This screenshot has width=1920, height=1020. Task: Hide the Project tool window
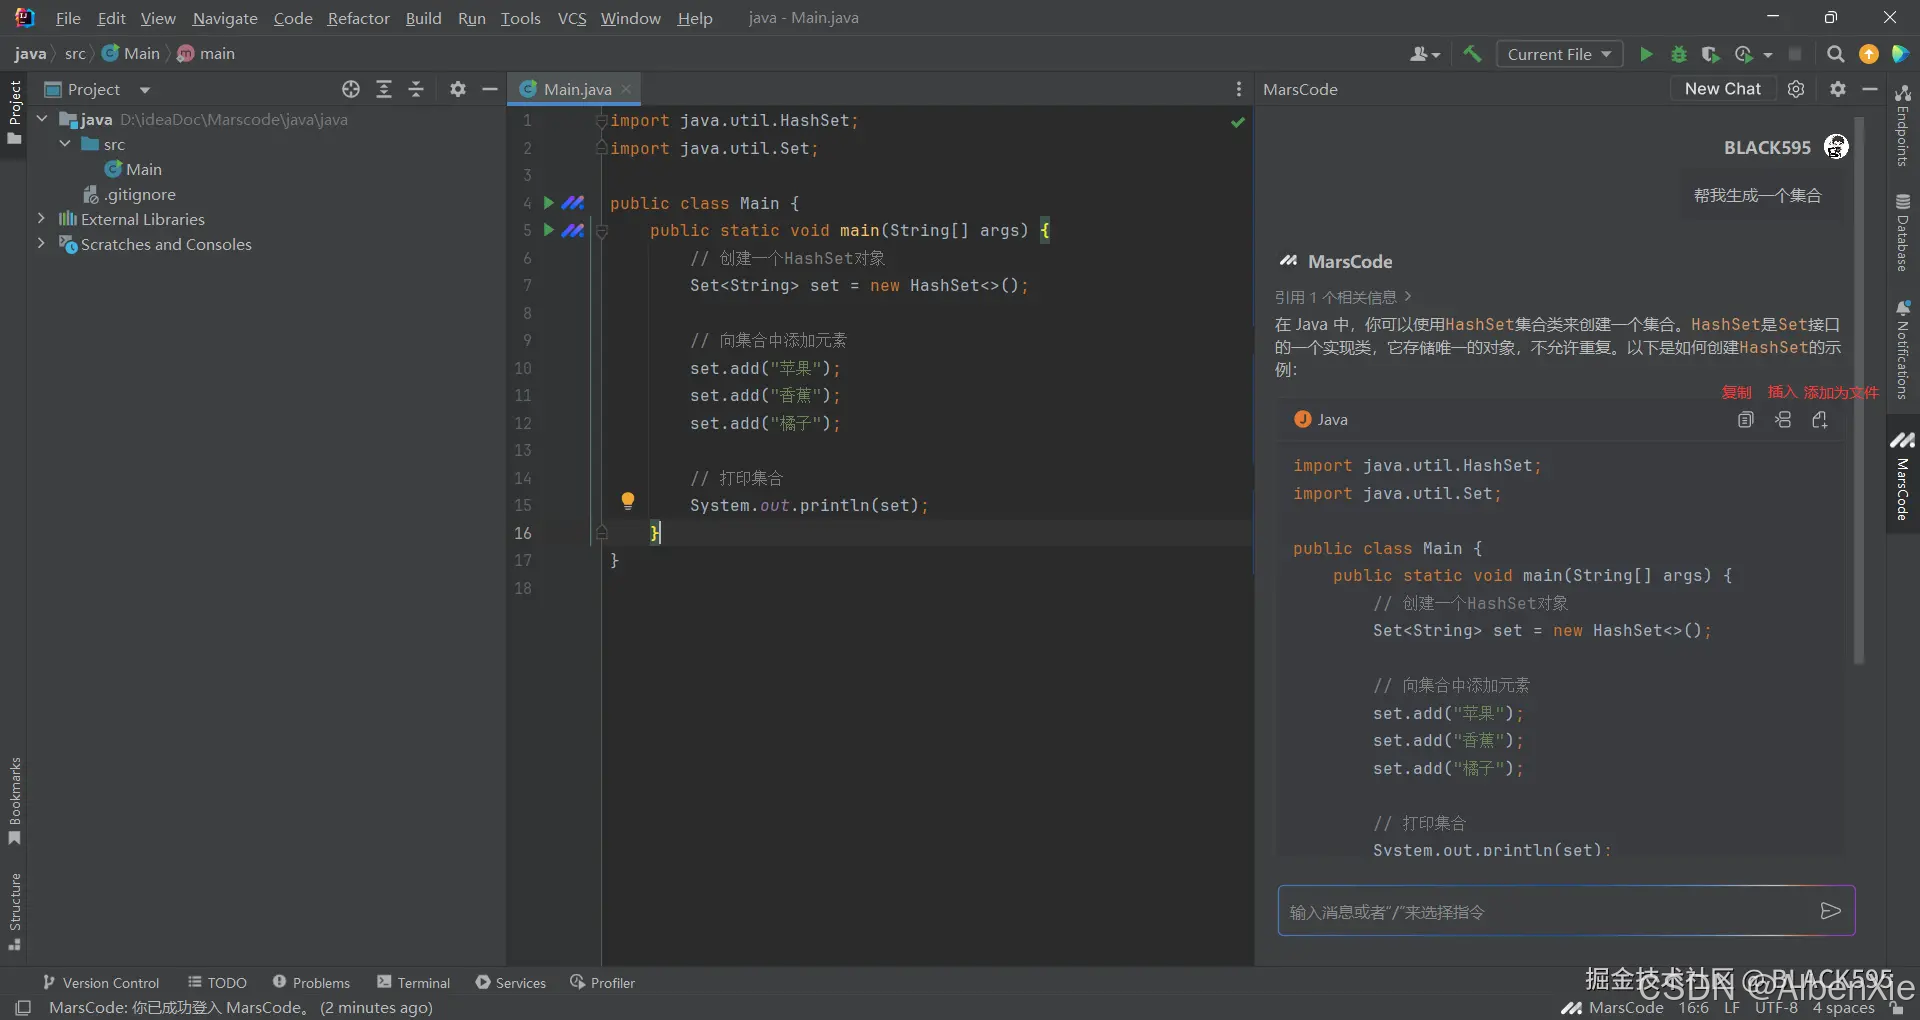(490, 89)
